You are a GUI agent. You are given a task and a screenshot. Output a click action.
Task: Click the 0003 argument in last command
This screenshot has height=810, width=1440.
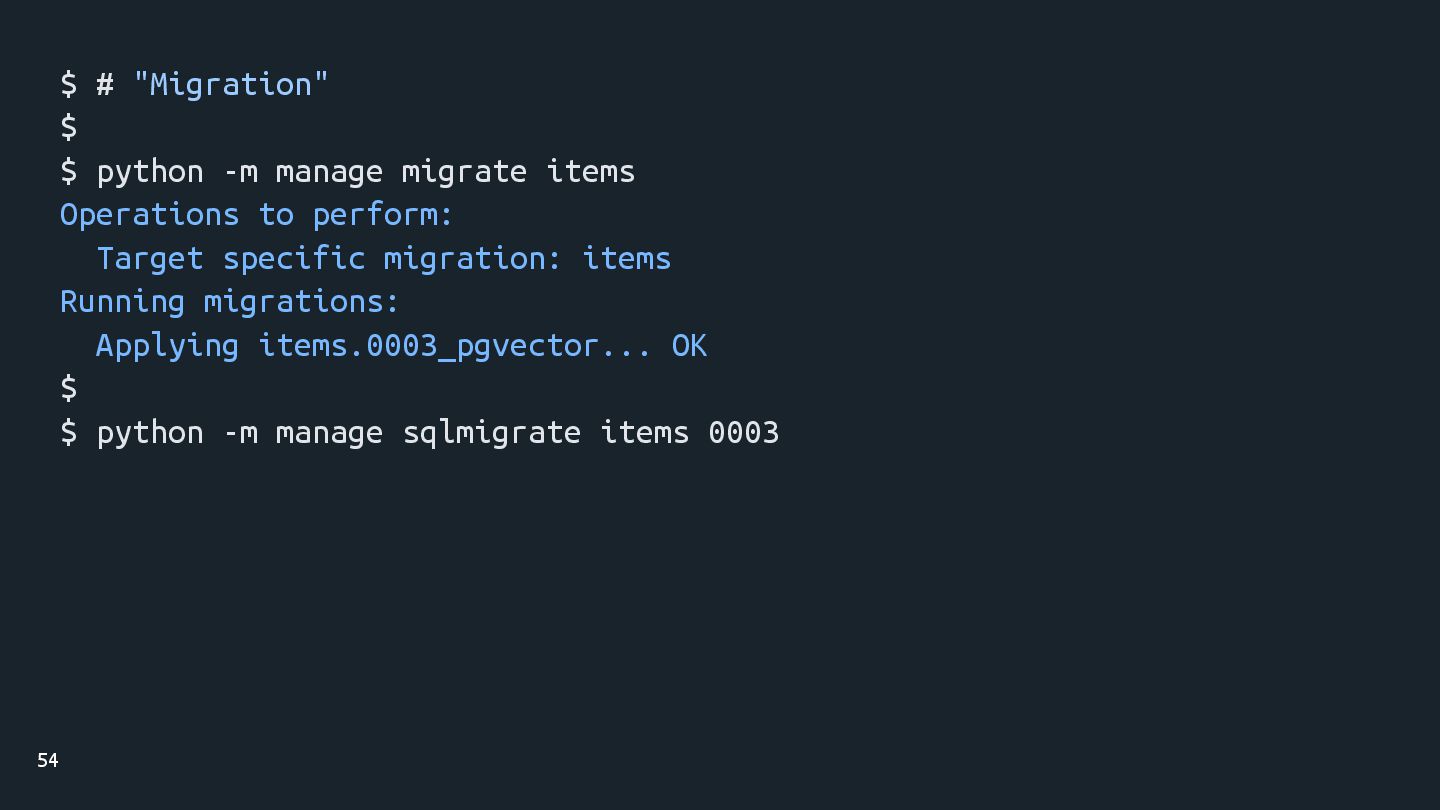743,432
